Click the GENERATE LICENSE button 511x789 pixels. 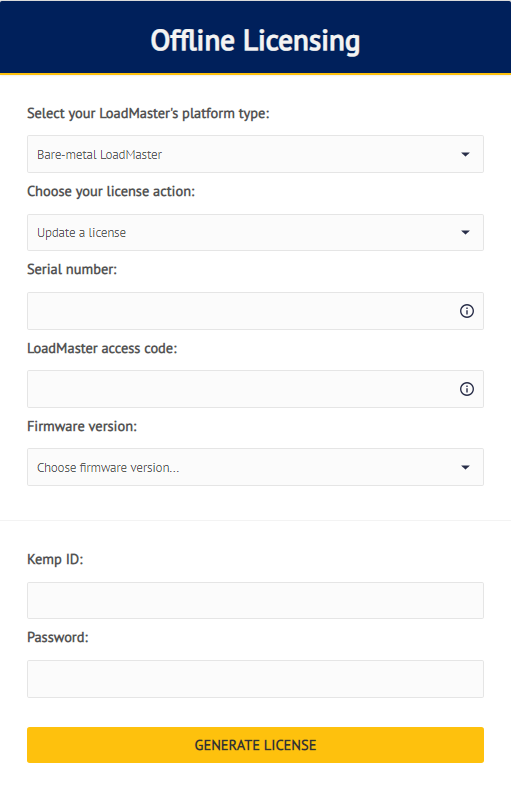256,745
